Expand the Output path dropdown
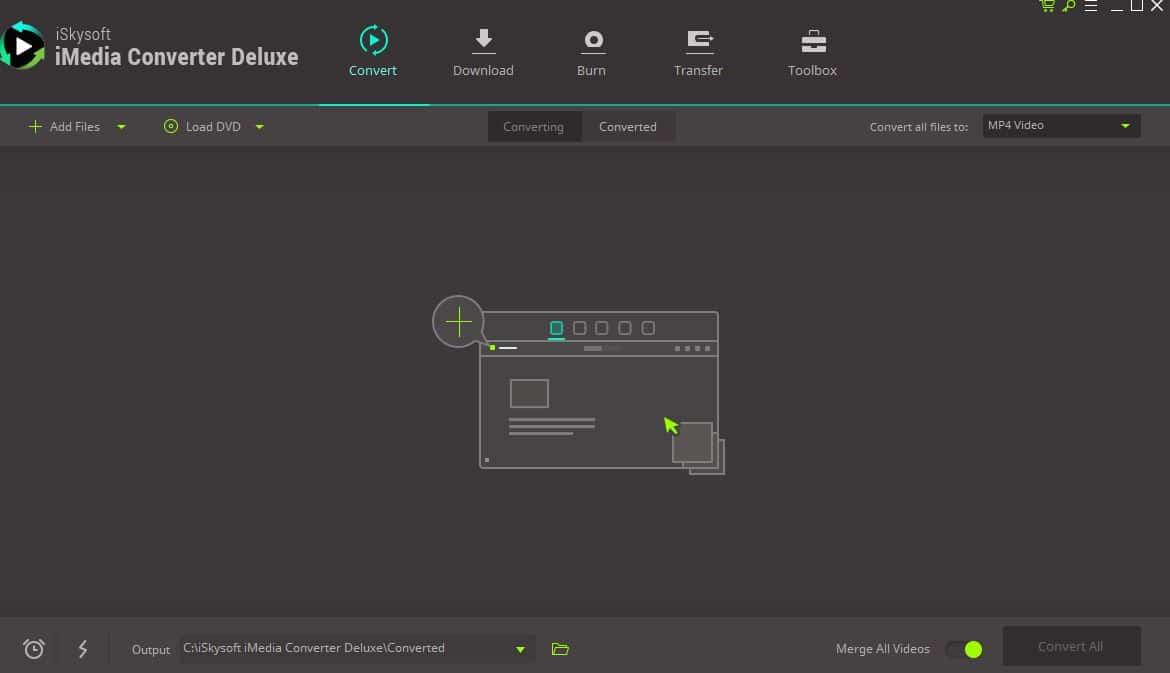This screenshot has width=1170, height=673. click(520, 648)
